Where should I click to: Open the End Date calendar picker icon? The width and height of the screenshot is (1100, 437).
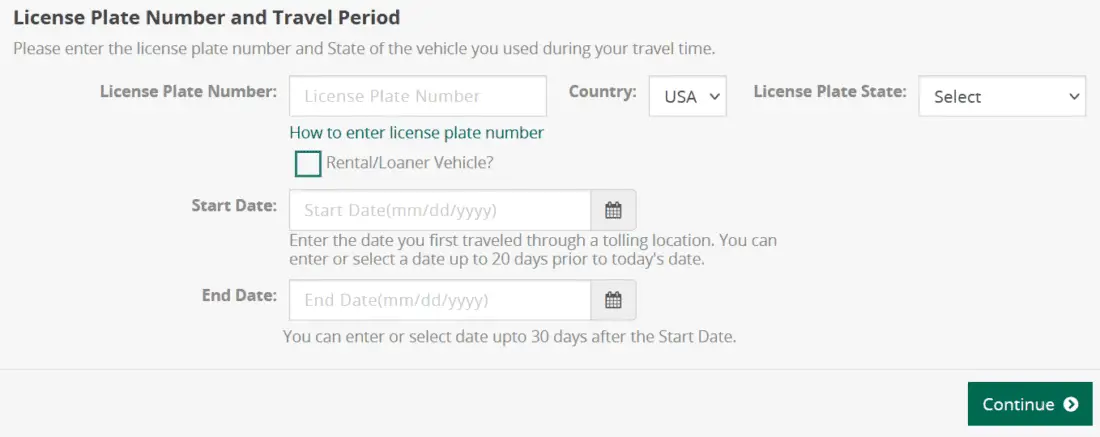(x=613, y=300)
